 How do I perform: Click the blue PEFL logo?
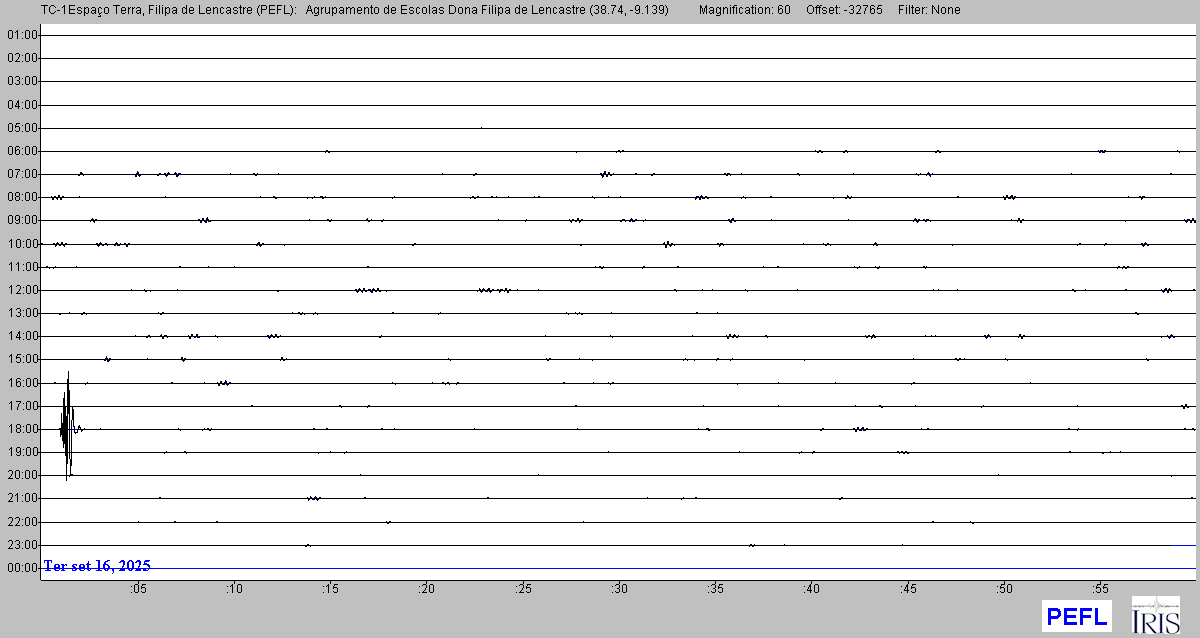(x=1076, y=615)
